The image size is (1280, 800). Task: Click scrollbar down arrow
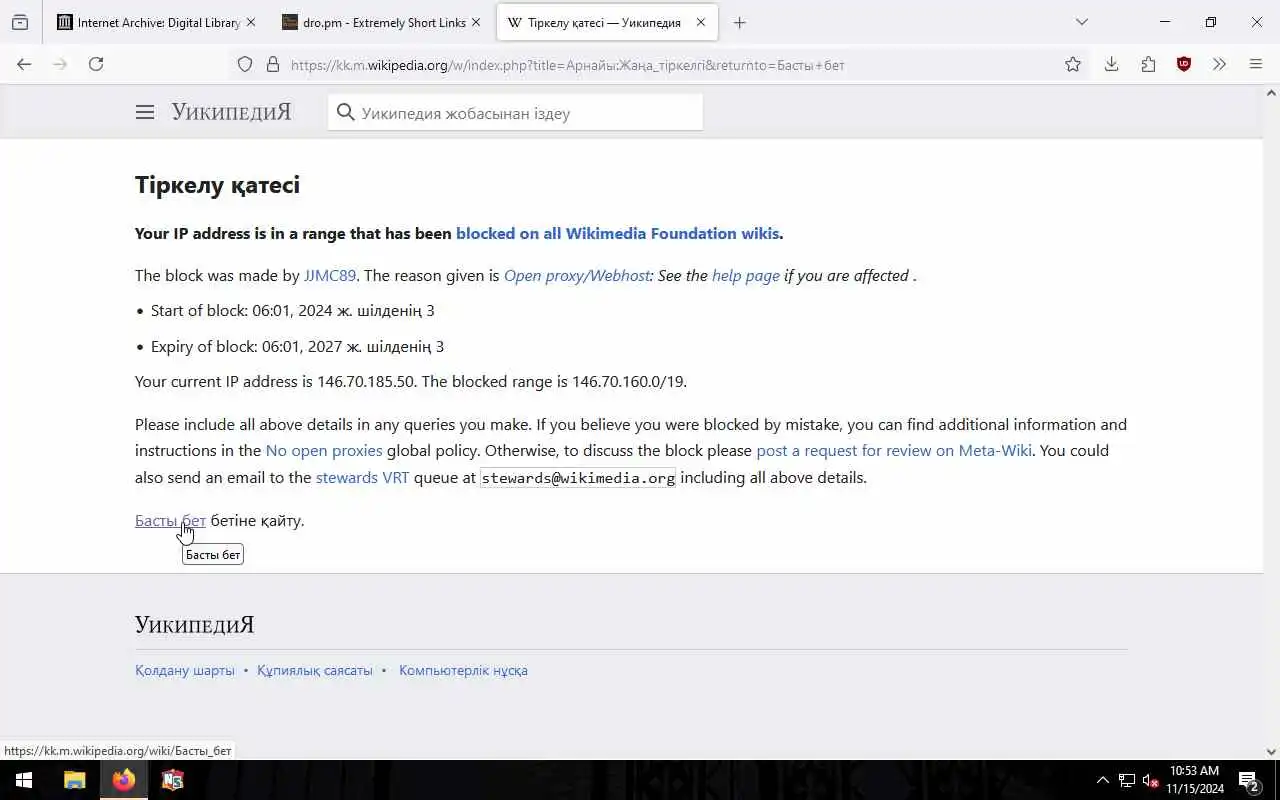click(x=1272, y=751)
